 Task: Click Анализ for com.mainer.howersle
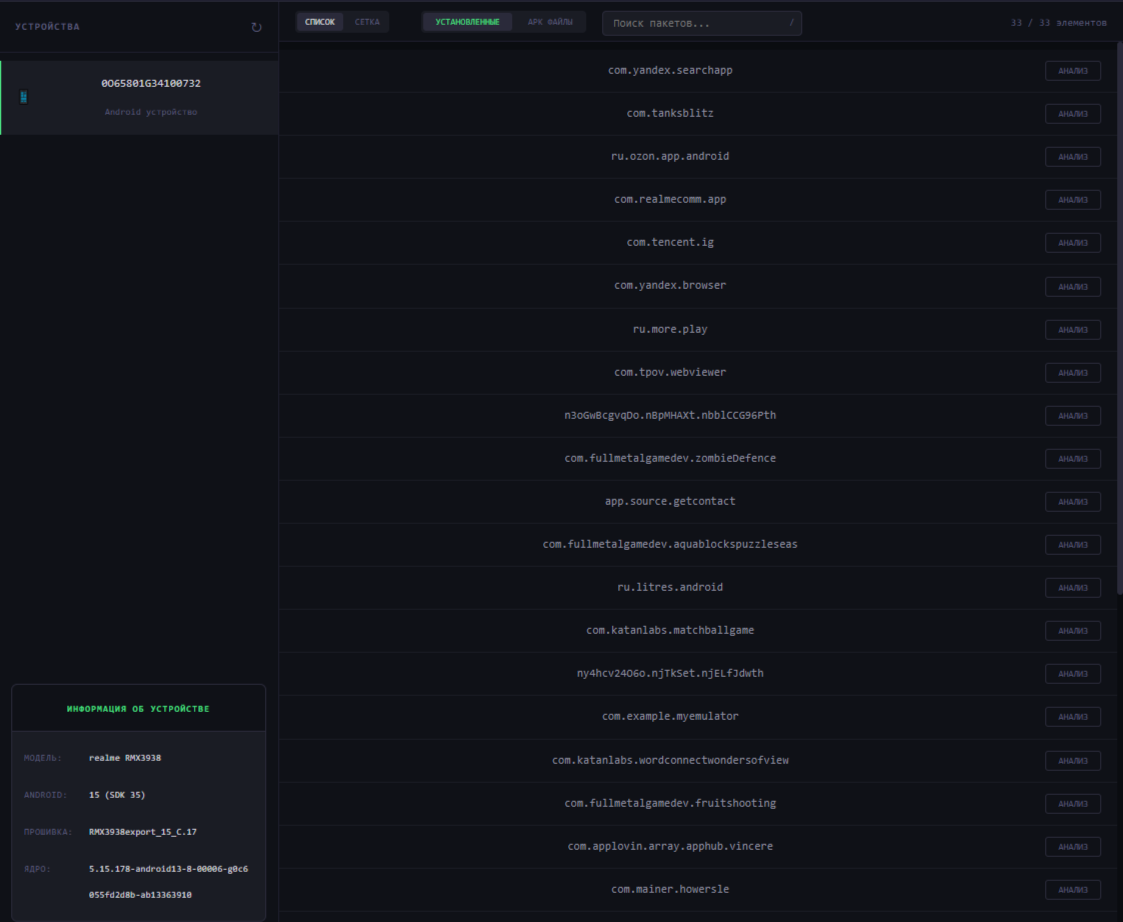click(1072, 890)
